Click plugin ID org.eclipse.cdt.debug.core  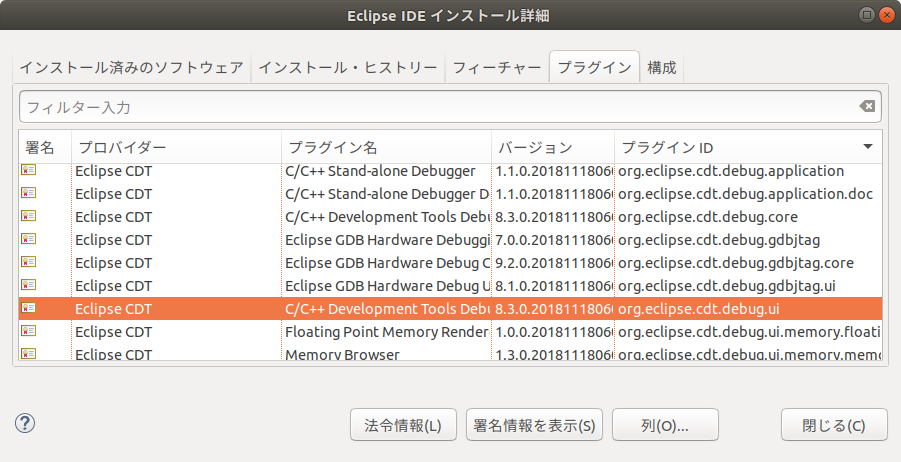pos(708,217)
